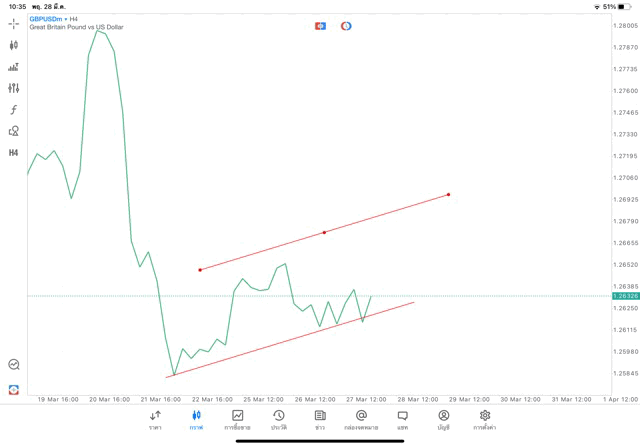Open the การตั้งค่า settings tab
The width and height of the screenshot is (640, 447).
tap(485, 420)
